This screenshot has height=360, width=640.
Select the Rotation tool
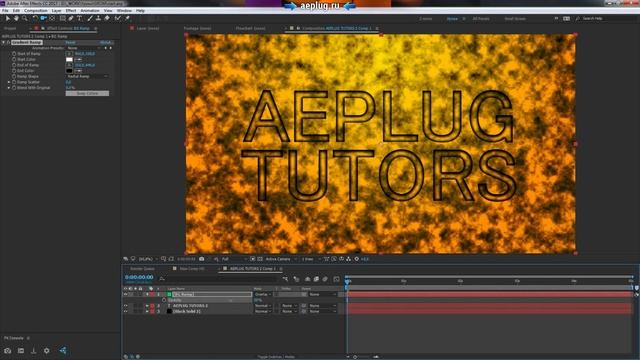[35, 18]
